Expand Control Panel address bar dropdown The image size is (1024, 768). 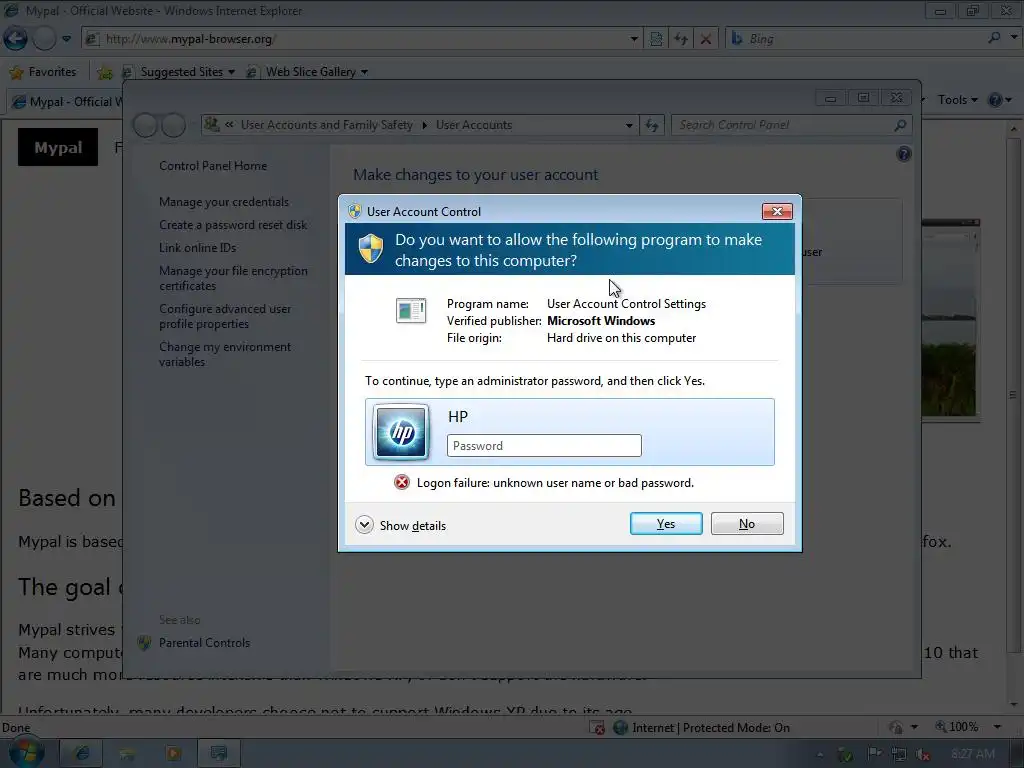click(629, 125)
